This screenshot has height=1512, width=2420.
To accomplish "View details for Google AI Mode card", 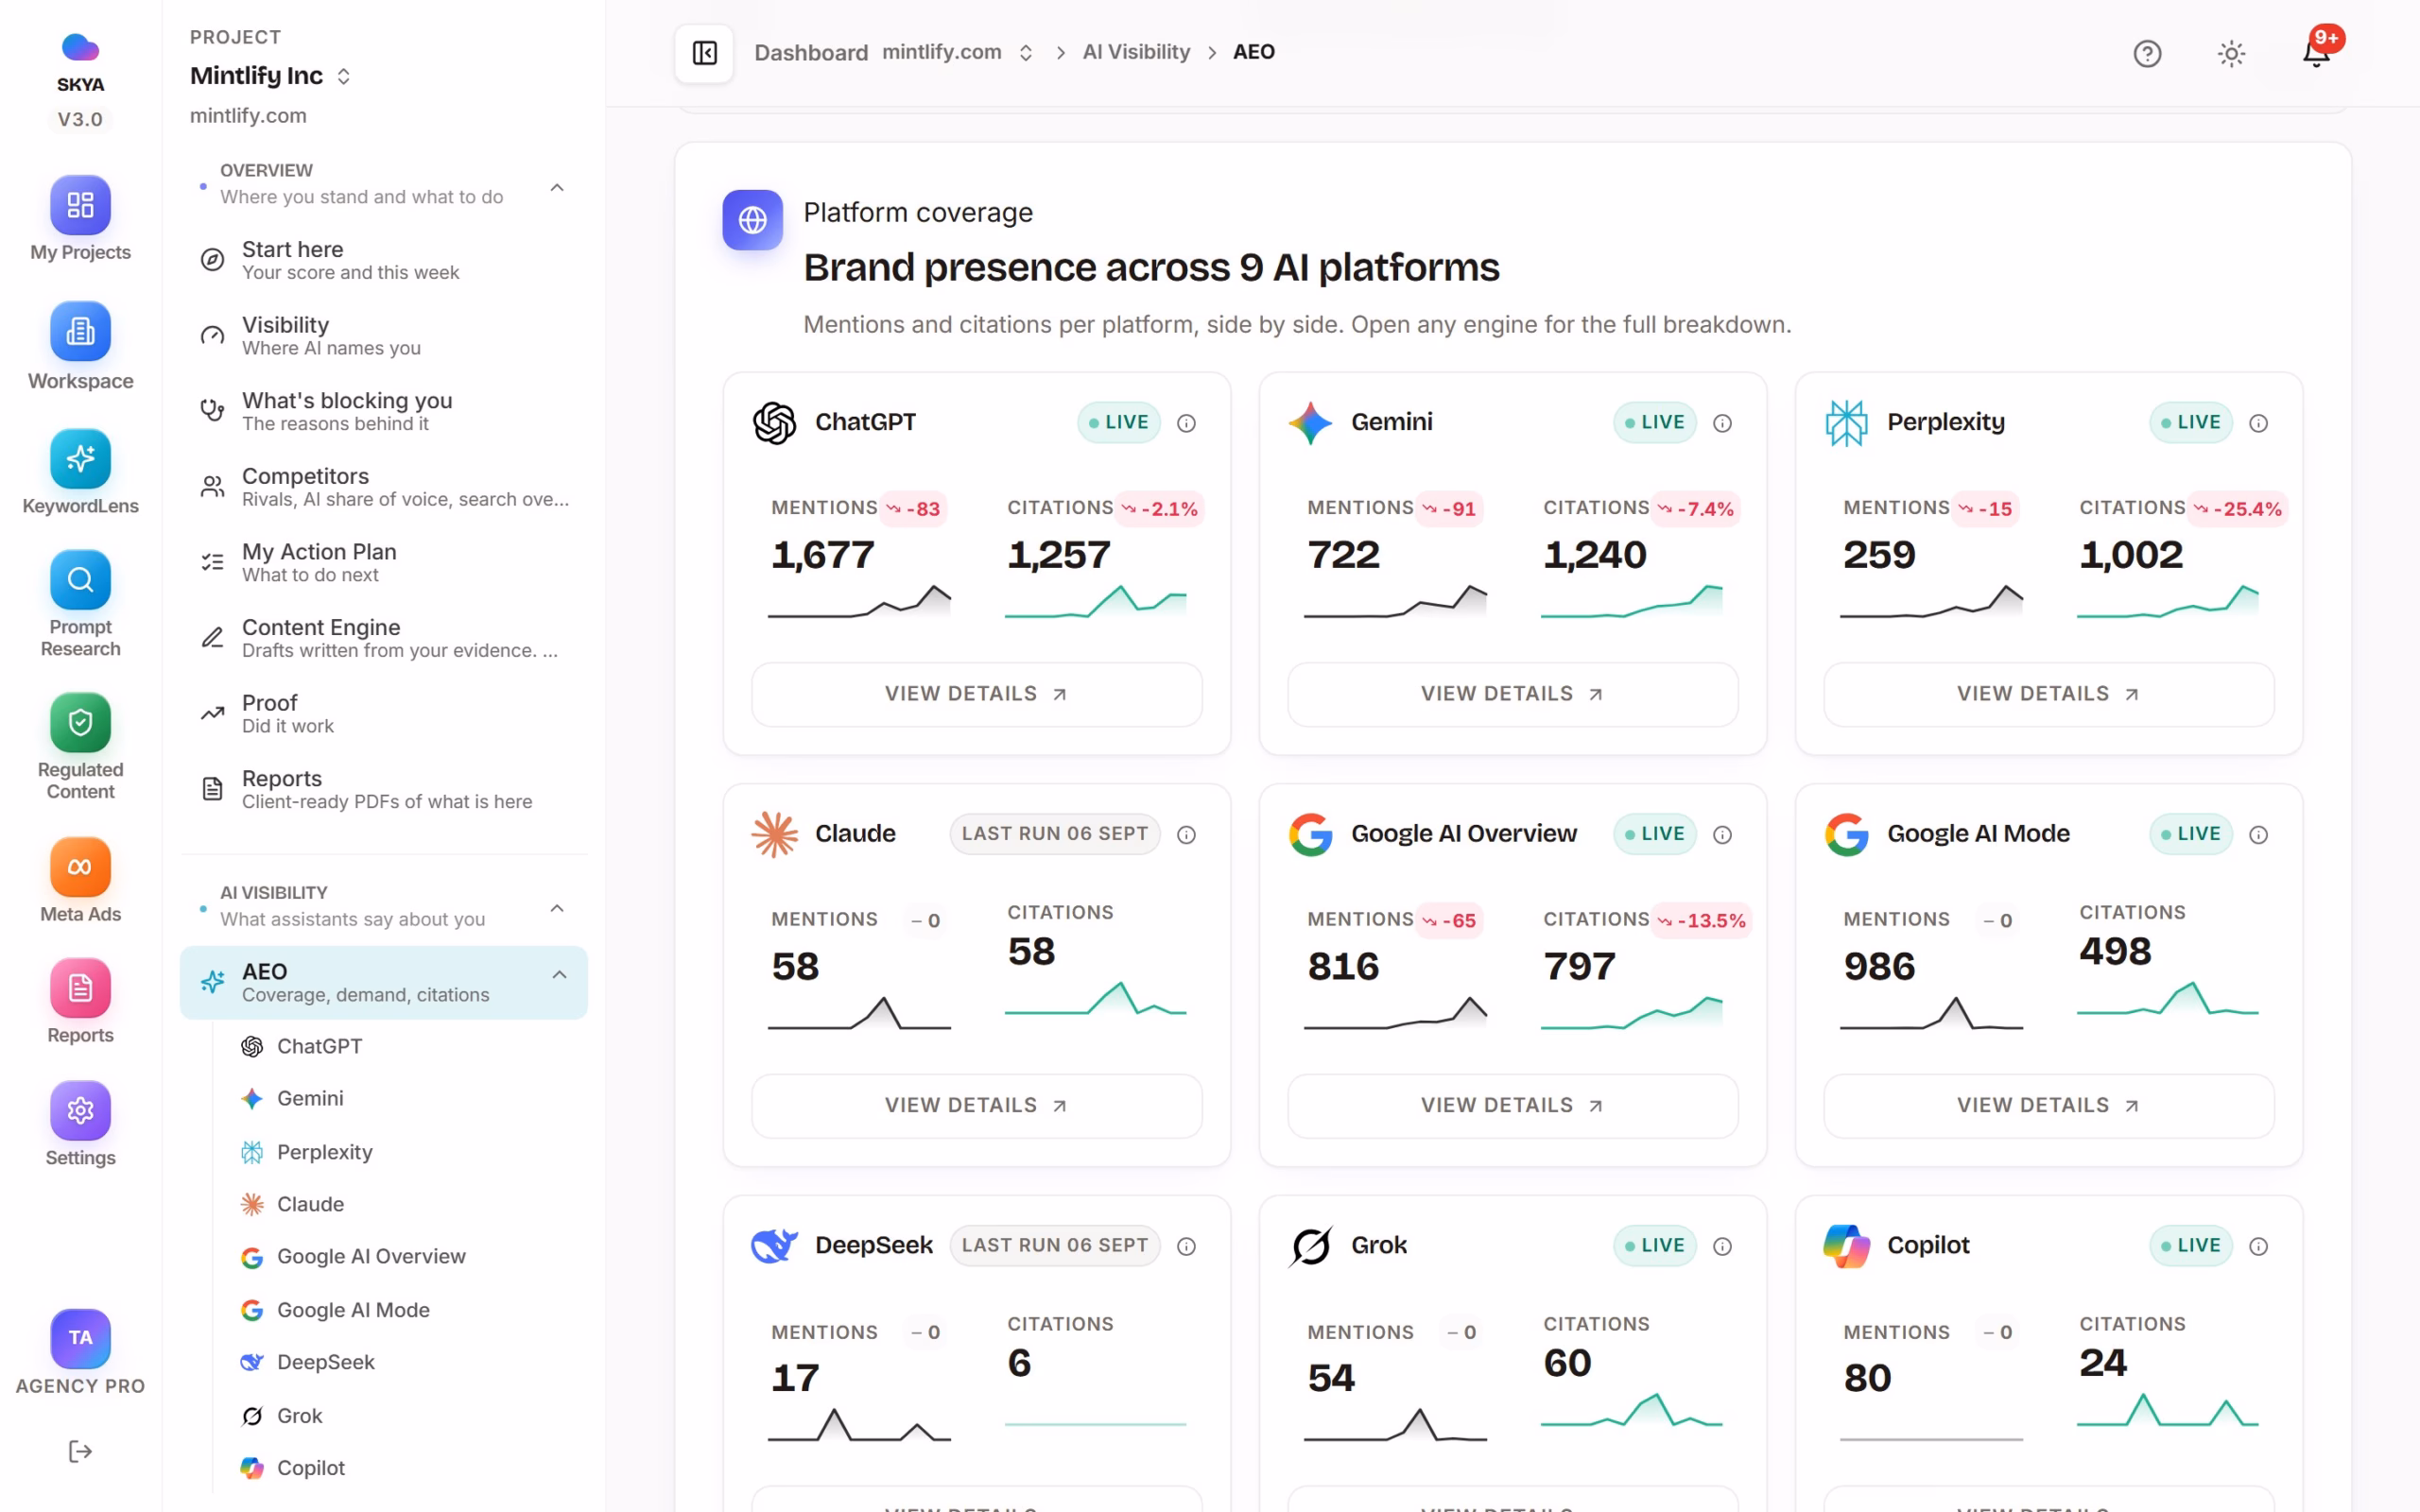I will 2048,1106.
